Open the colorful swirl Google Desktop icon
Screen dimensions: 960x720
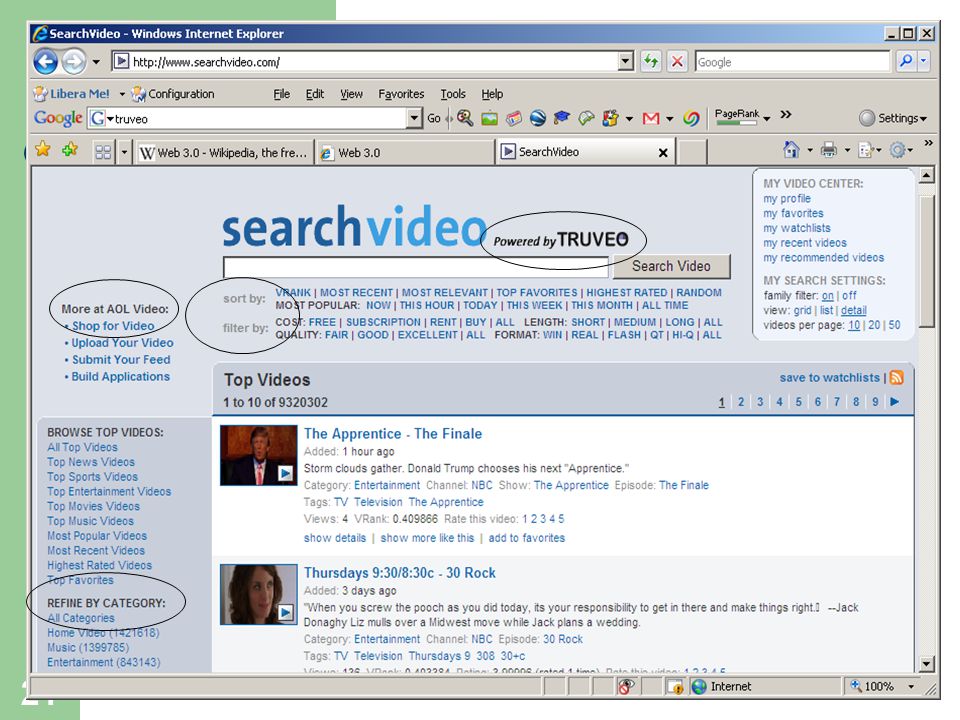[692, 118]
